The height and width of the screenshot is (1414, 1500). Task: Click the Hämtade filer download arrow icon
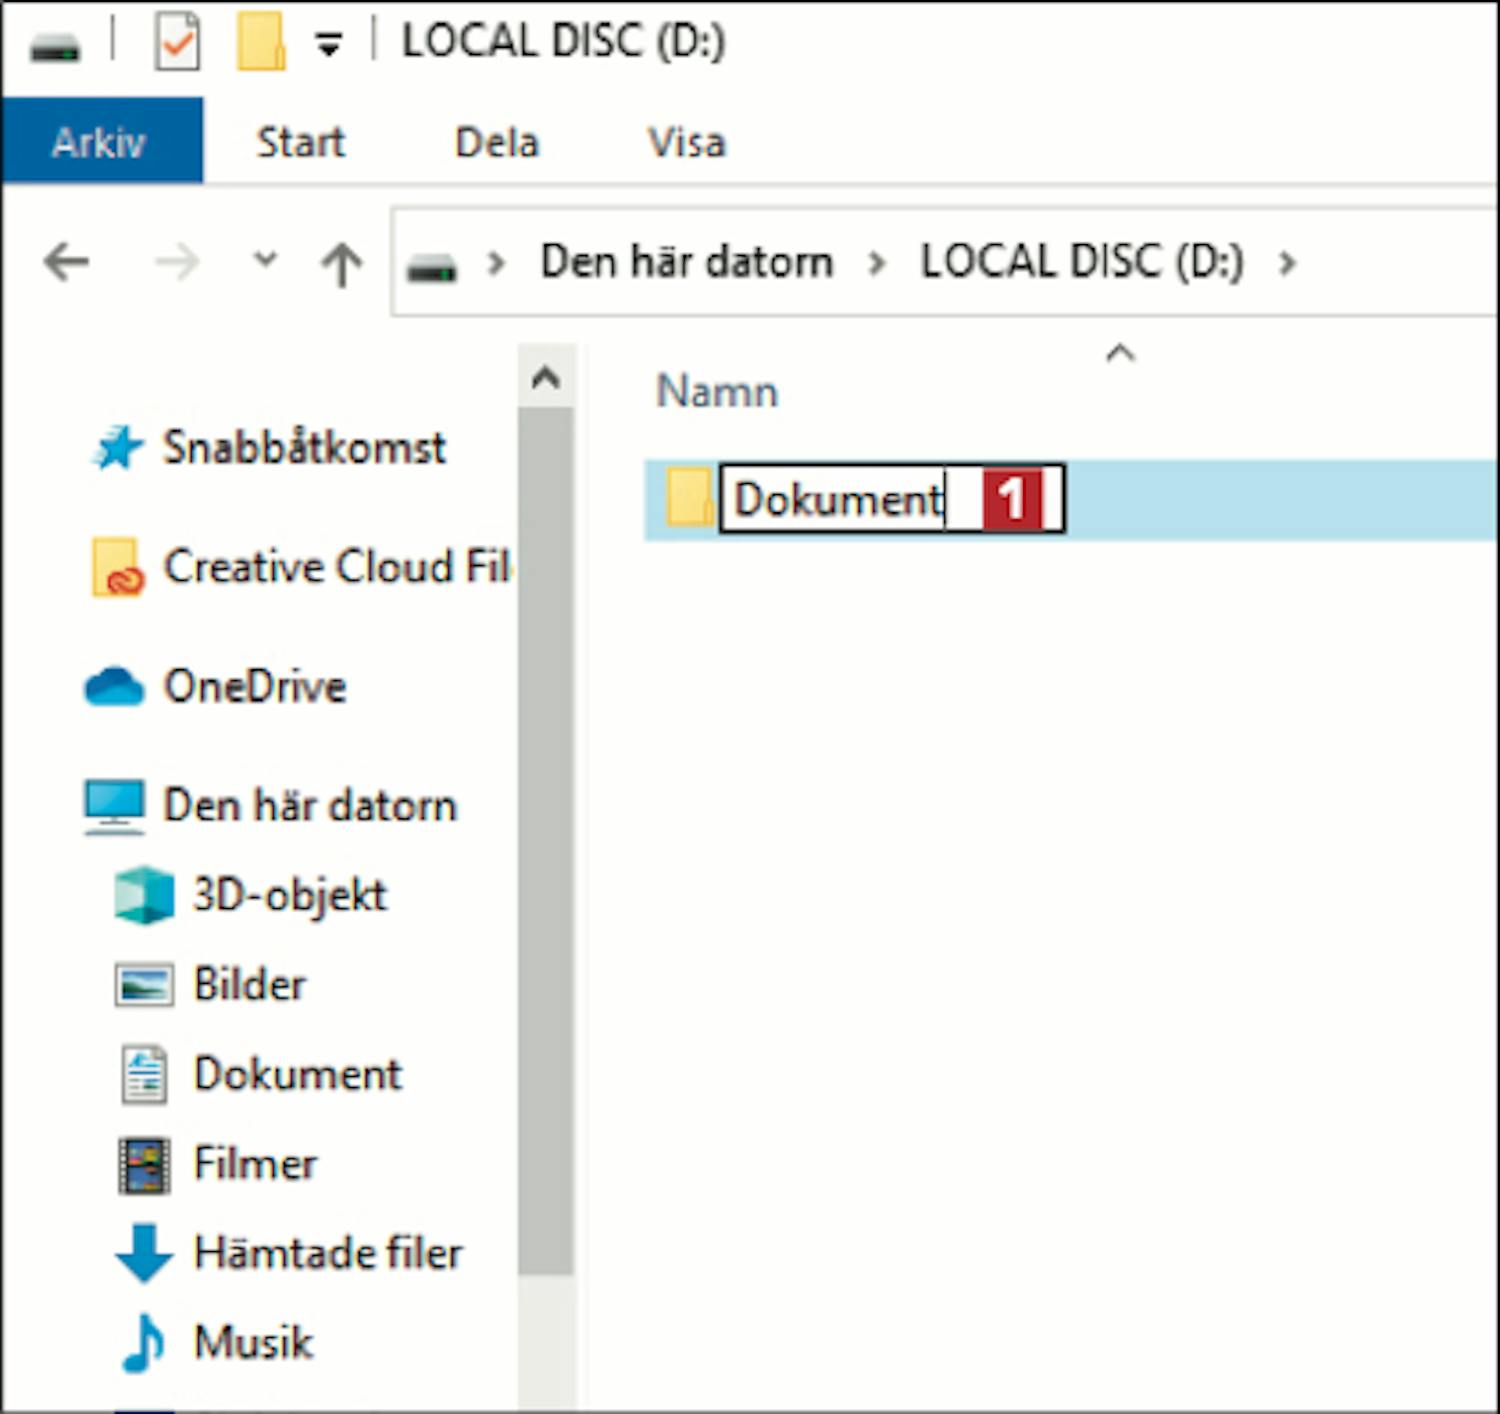coord(145,1252)
